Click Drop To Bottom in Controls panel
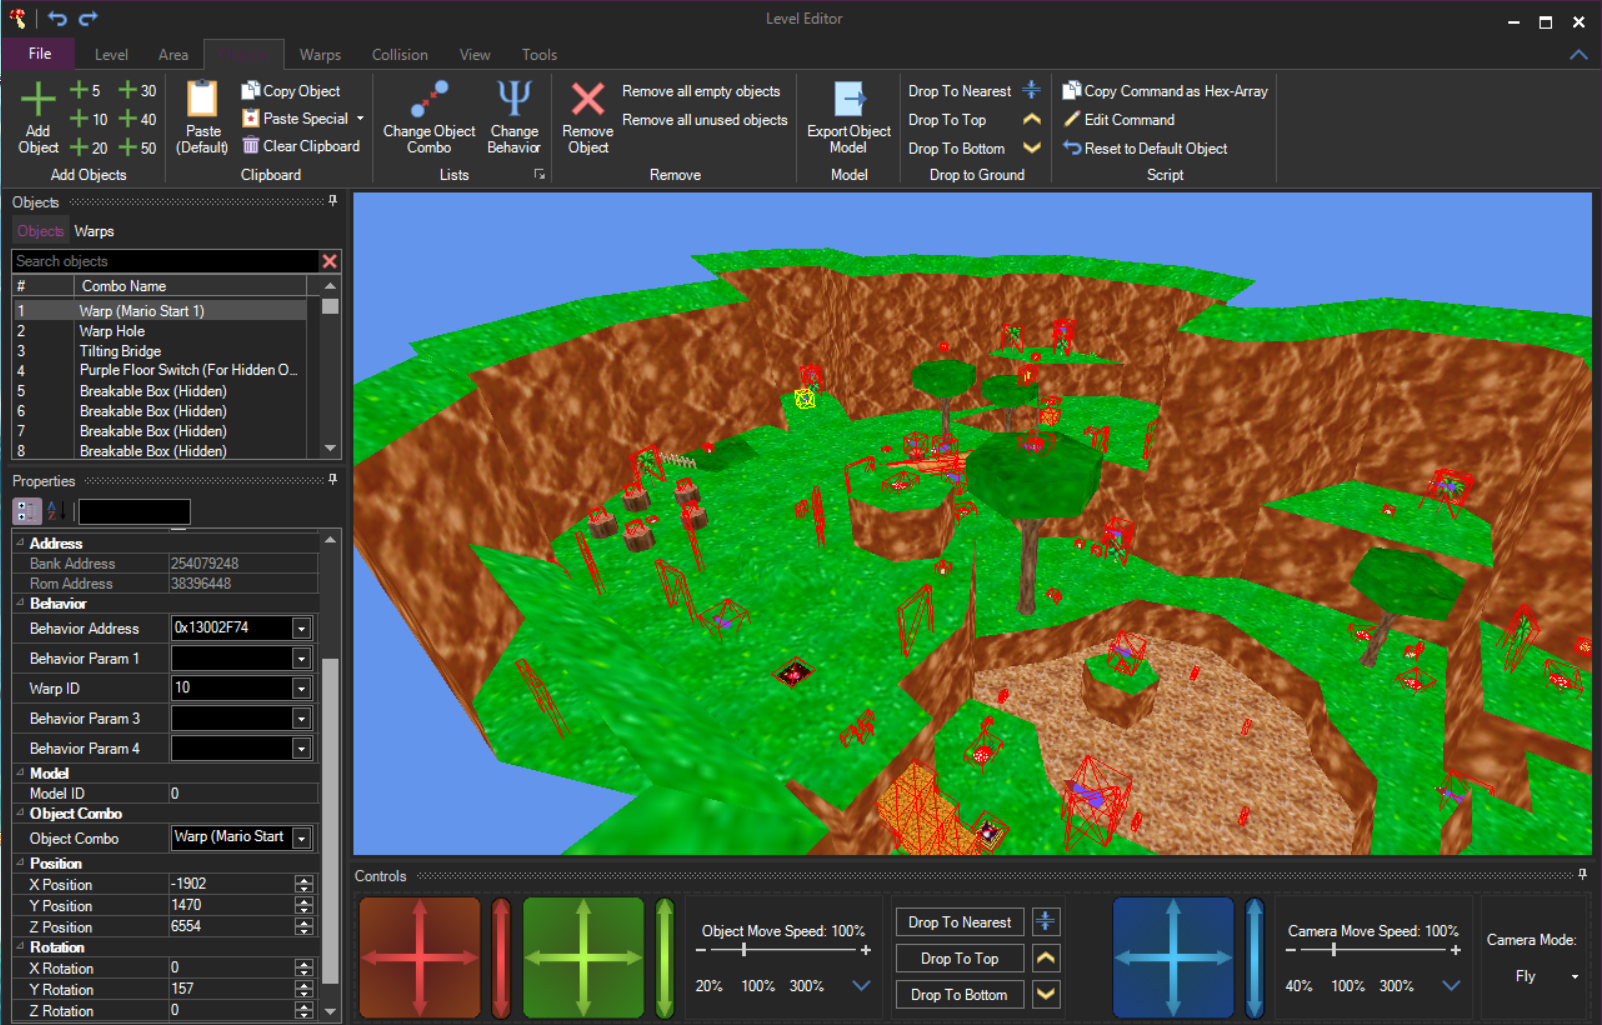This screenshot has width=1602, height=1025. pos(959,994)
